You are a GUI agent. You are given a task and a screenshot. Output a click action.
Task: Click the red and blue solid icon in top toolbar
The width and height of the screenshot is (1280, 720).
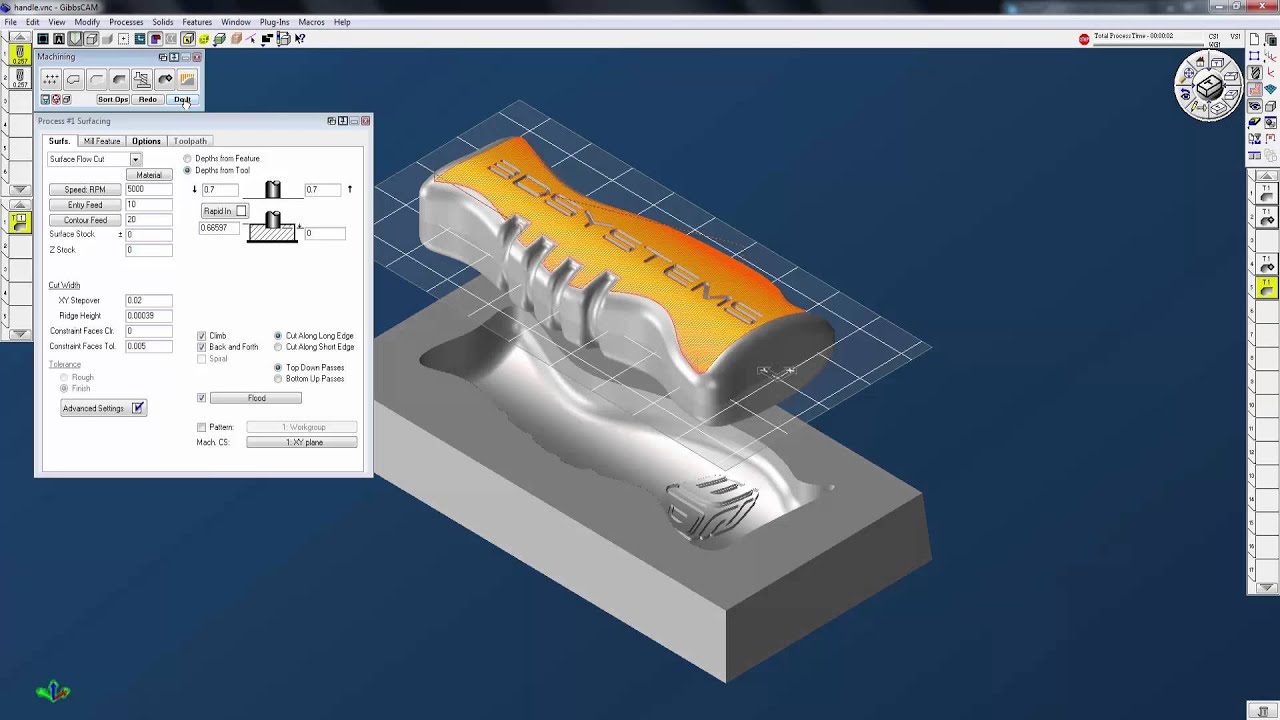pos(155,39)
